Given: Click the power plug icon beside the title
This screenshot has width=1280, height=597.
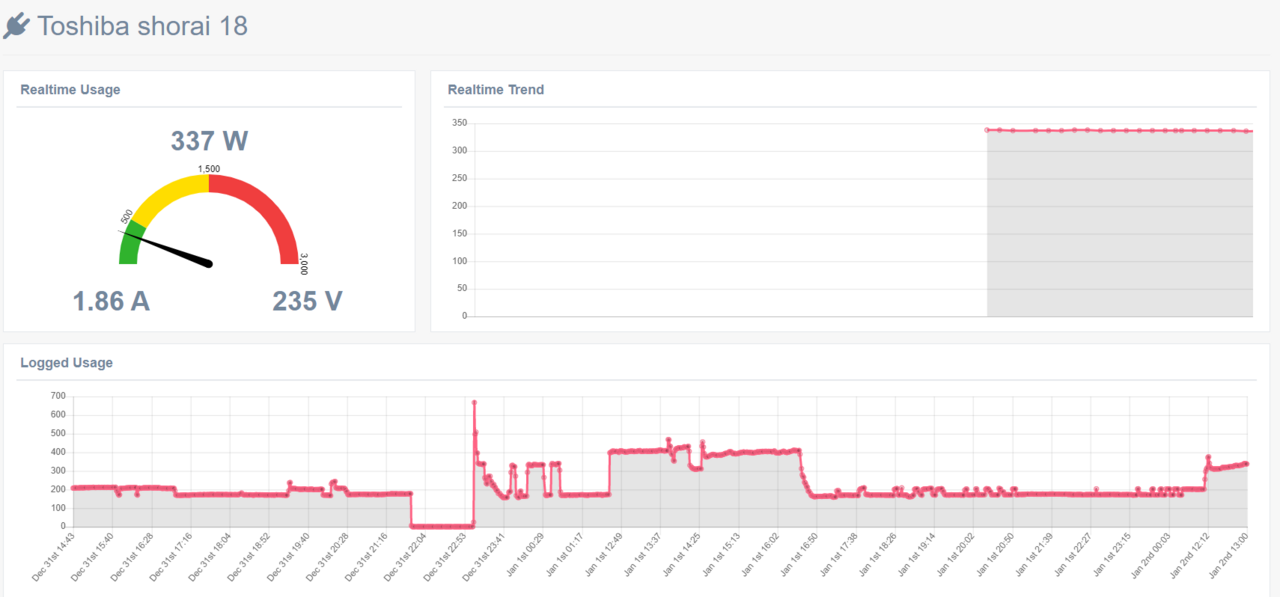Looking at the screenshot, I should coord(17,26).
